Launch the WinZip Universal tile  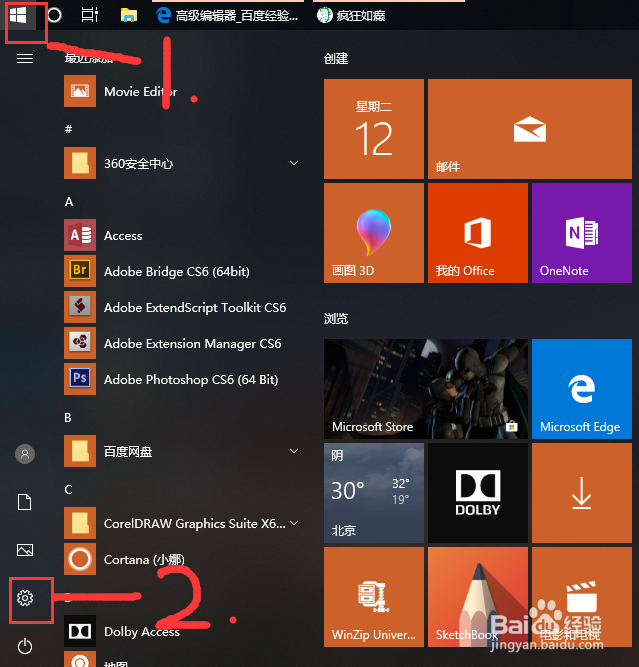374,597
